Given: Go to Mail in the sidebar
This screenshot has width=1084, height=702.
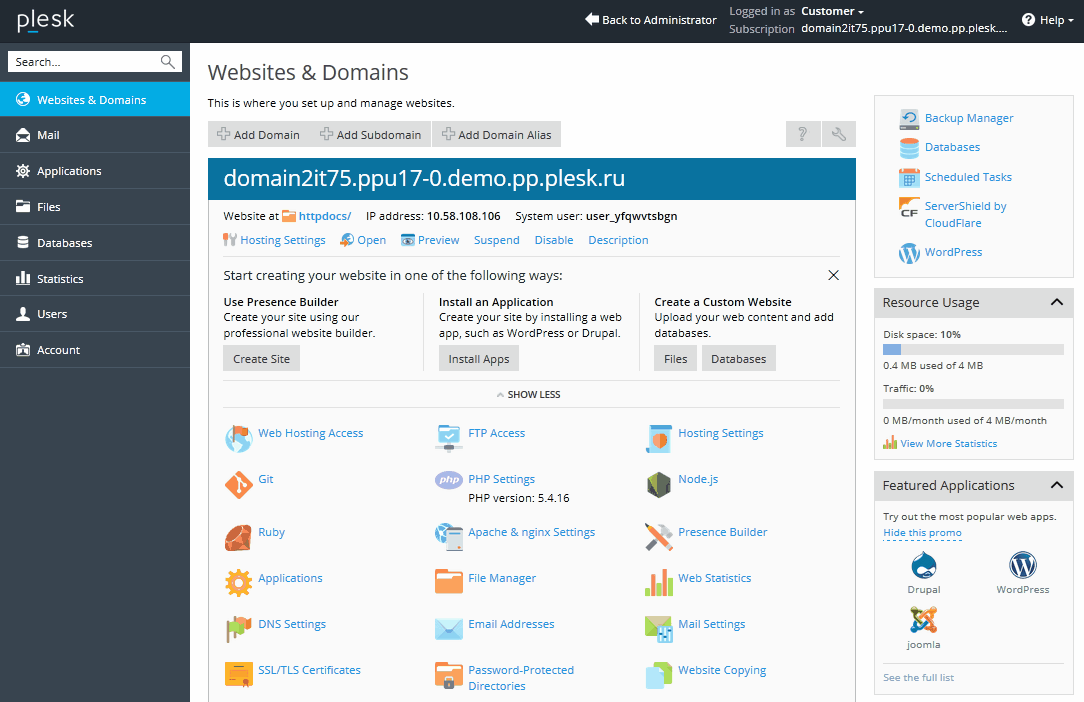Looking at the screenshot, I should tap(48, 135).
